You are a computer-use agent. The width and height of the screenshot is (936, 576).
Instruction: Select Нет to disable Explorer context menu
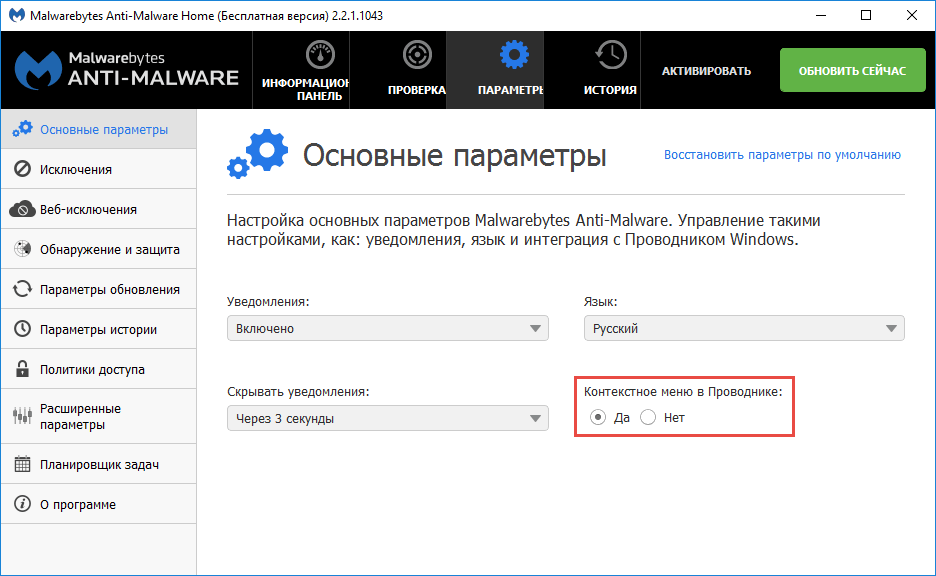point(650,417)
